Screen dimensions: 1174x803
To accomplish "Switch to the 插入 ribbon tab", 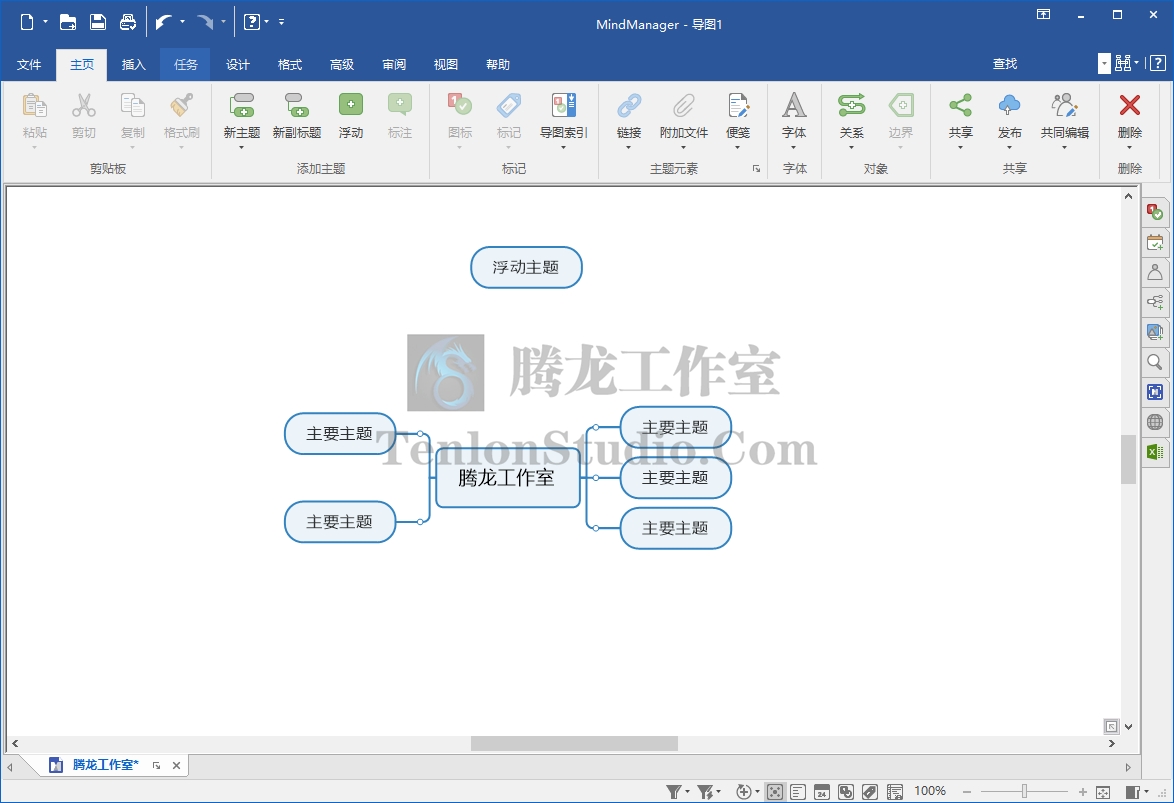I will [133, 64].
